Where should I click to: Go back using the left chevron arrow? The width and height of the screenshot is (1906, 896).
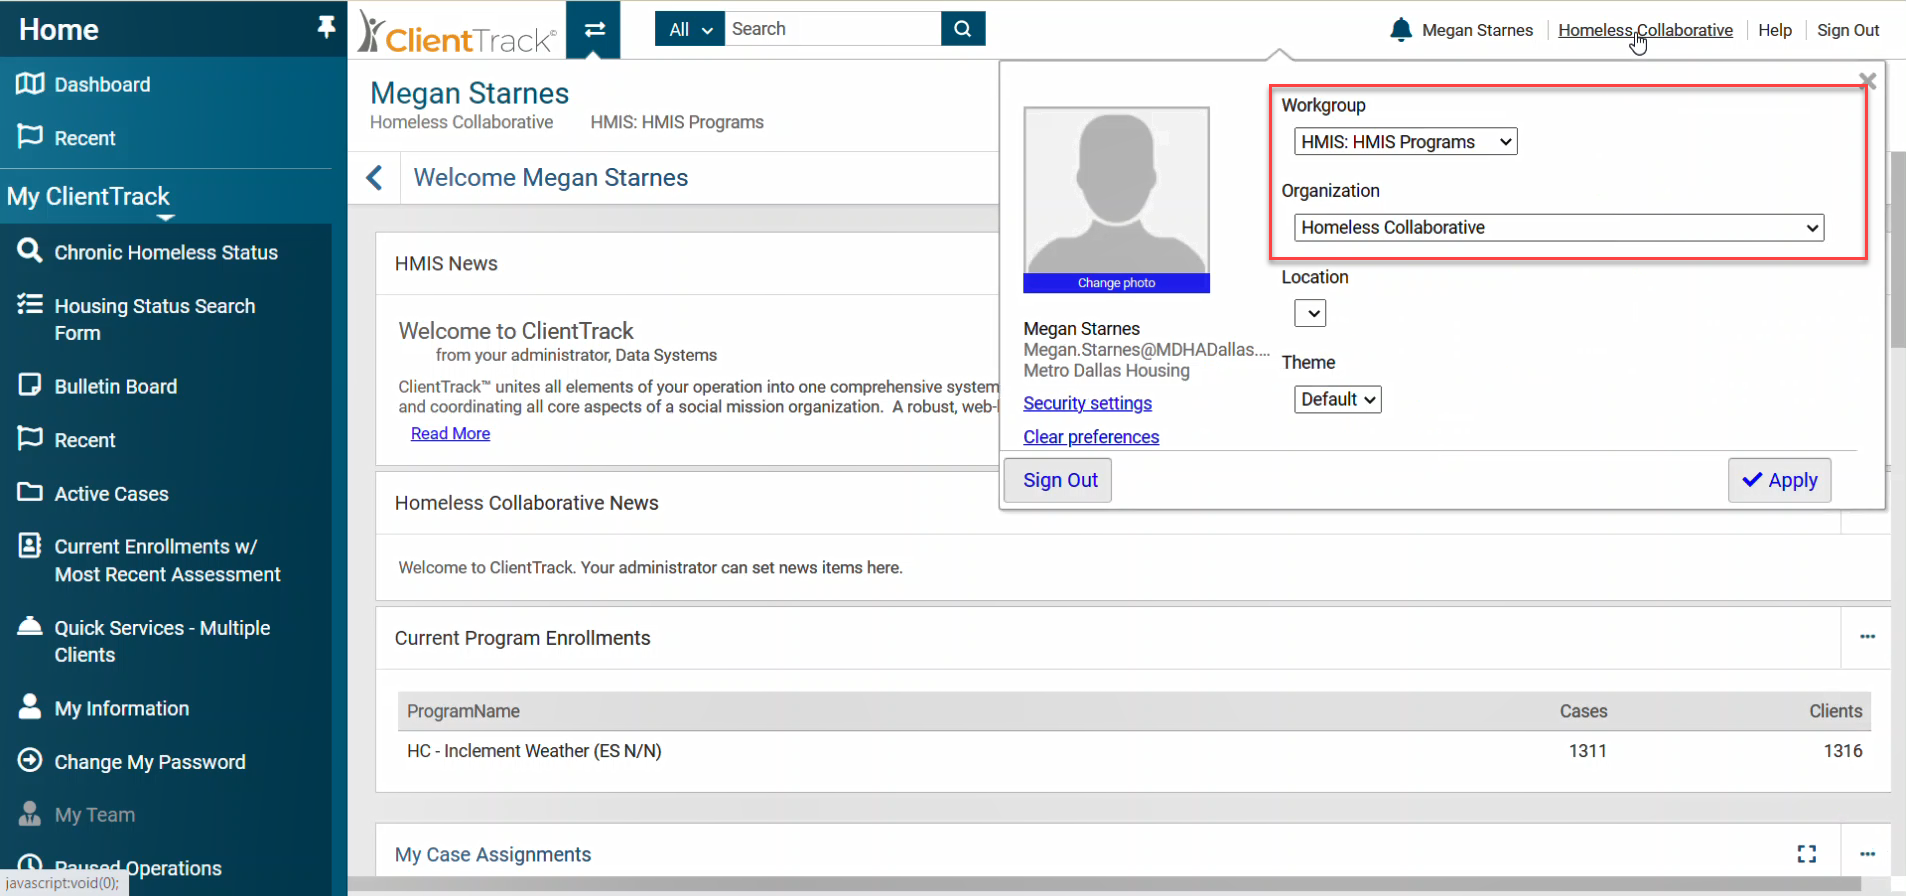point(374,178)
